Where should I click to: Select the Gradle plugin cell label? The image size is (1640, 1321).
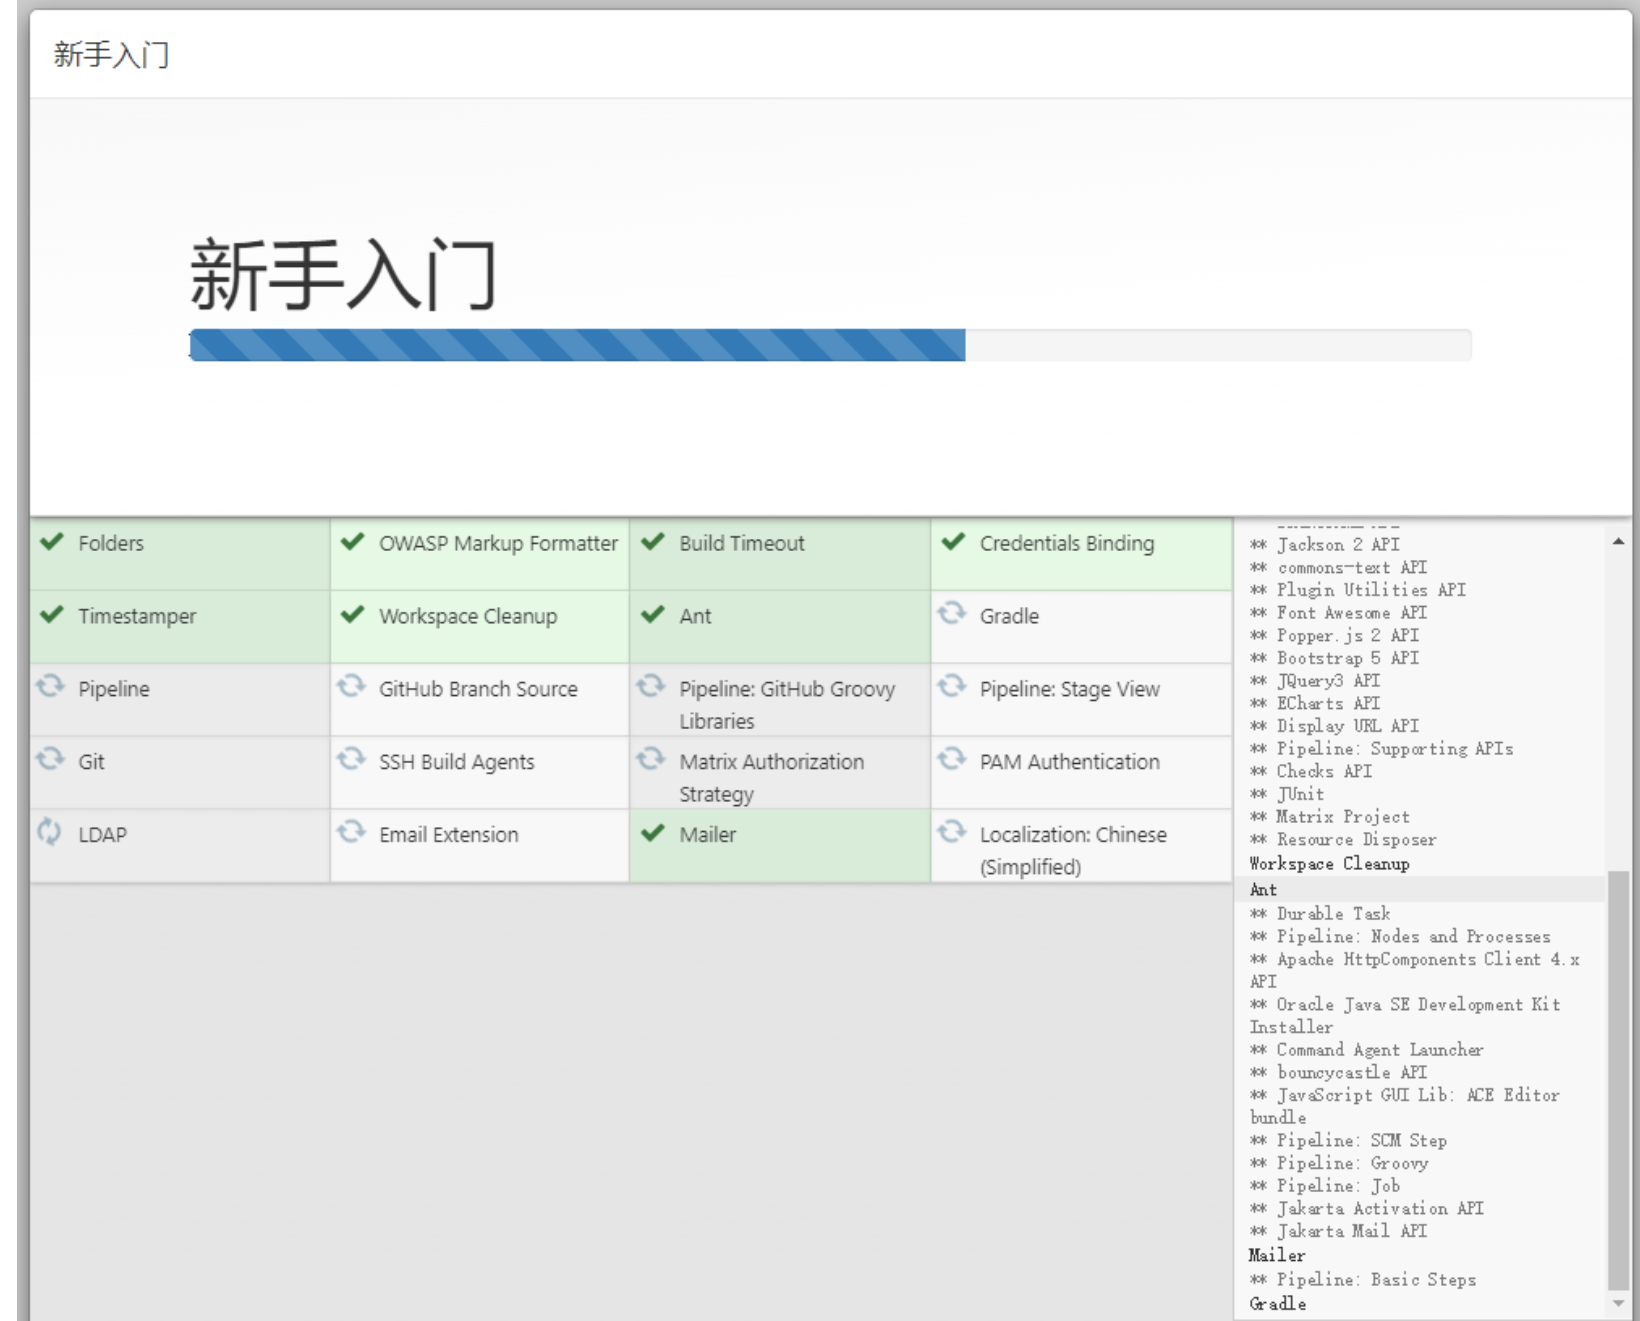tap(1009, 616)
